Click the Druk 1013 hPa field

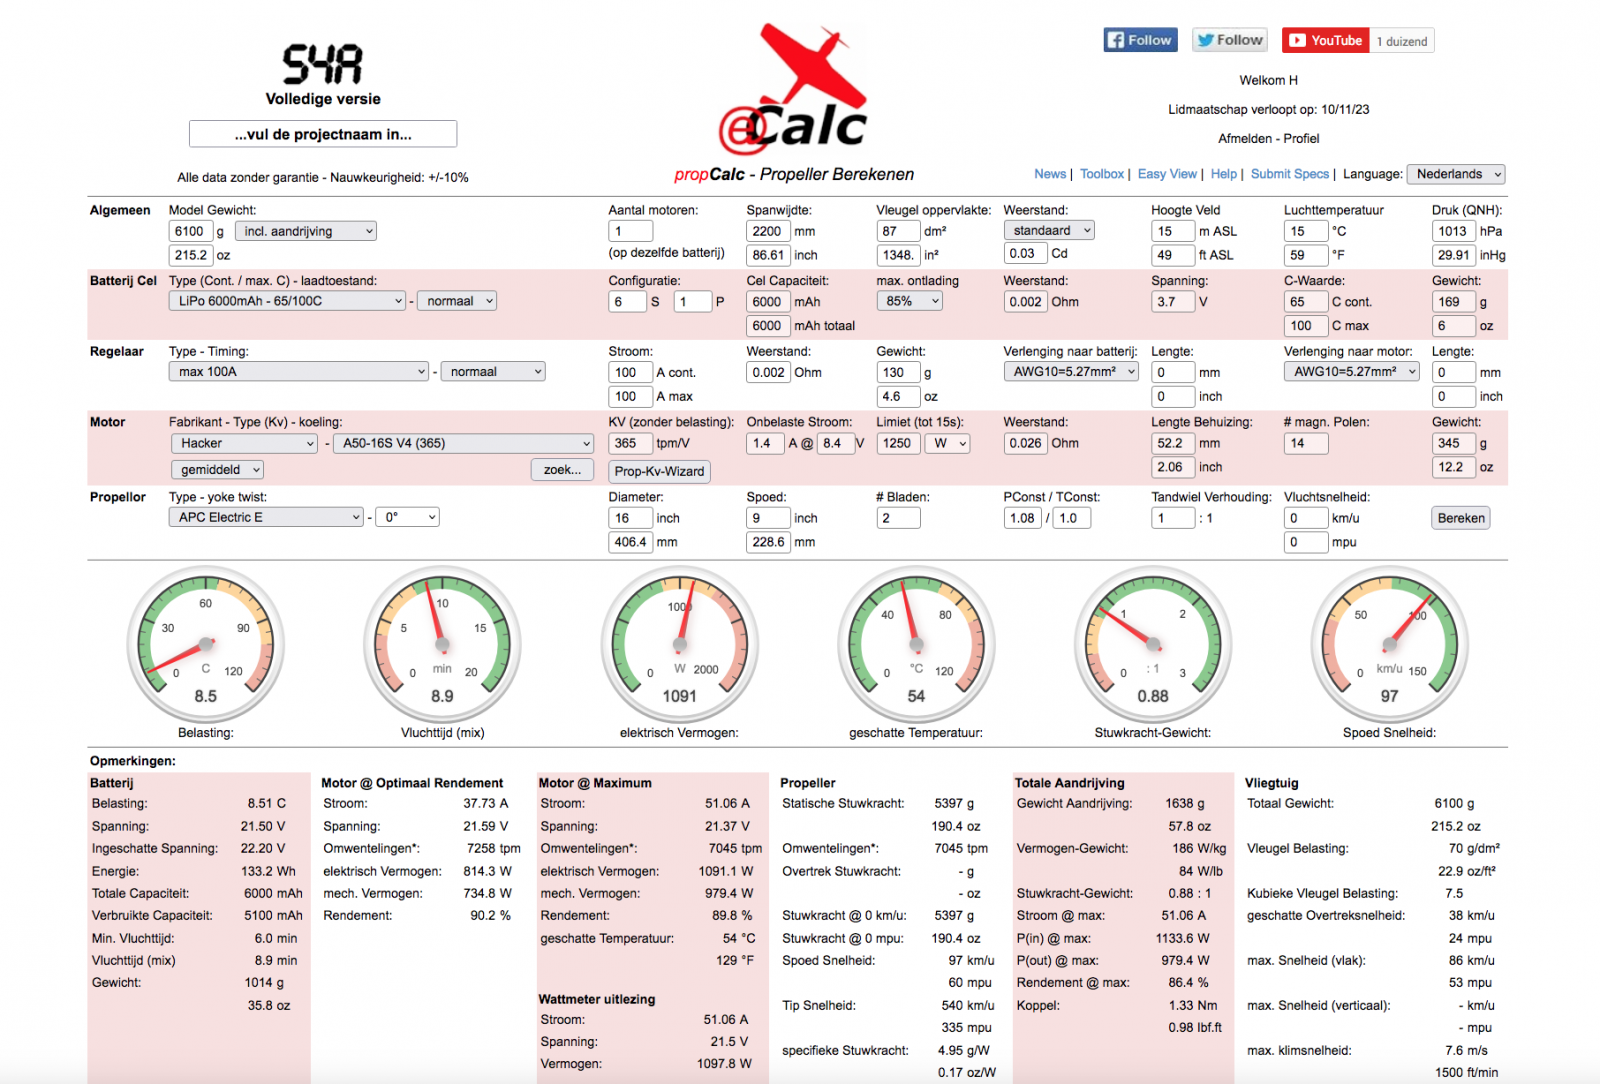(x=1454, y=231)
